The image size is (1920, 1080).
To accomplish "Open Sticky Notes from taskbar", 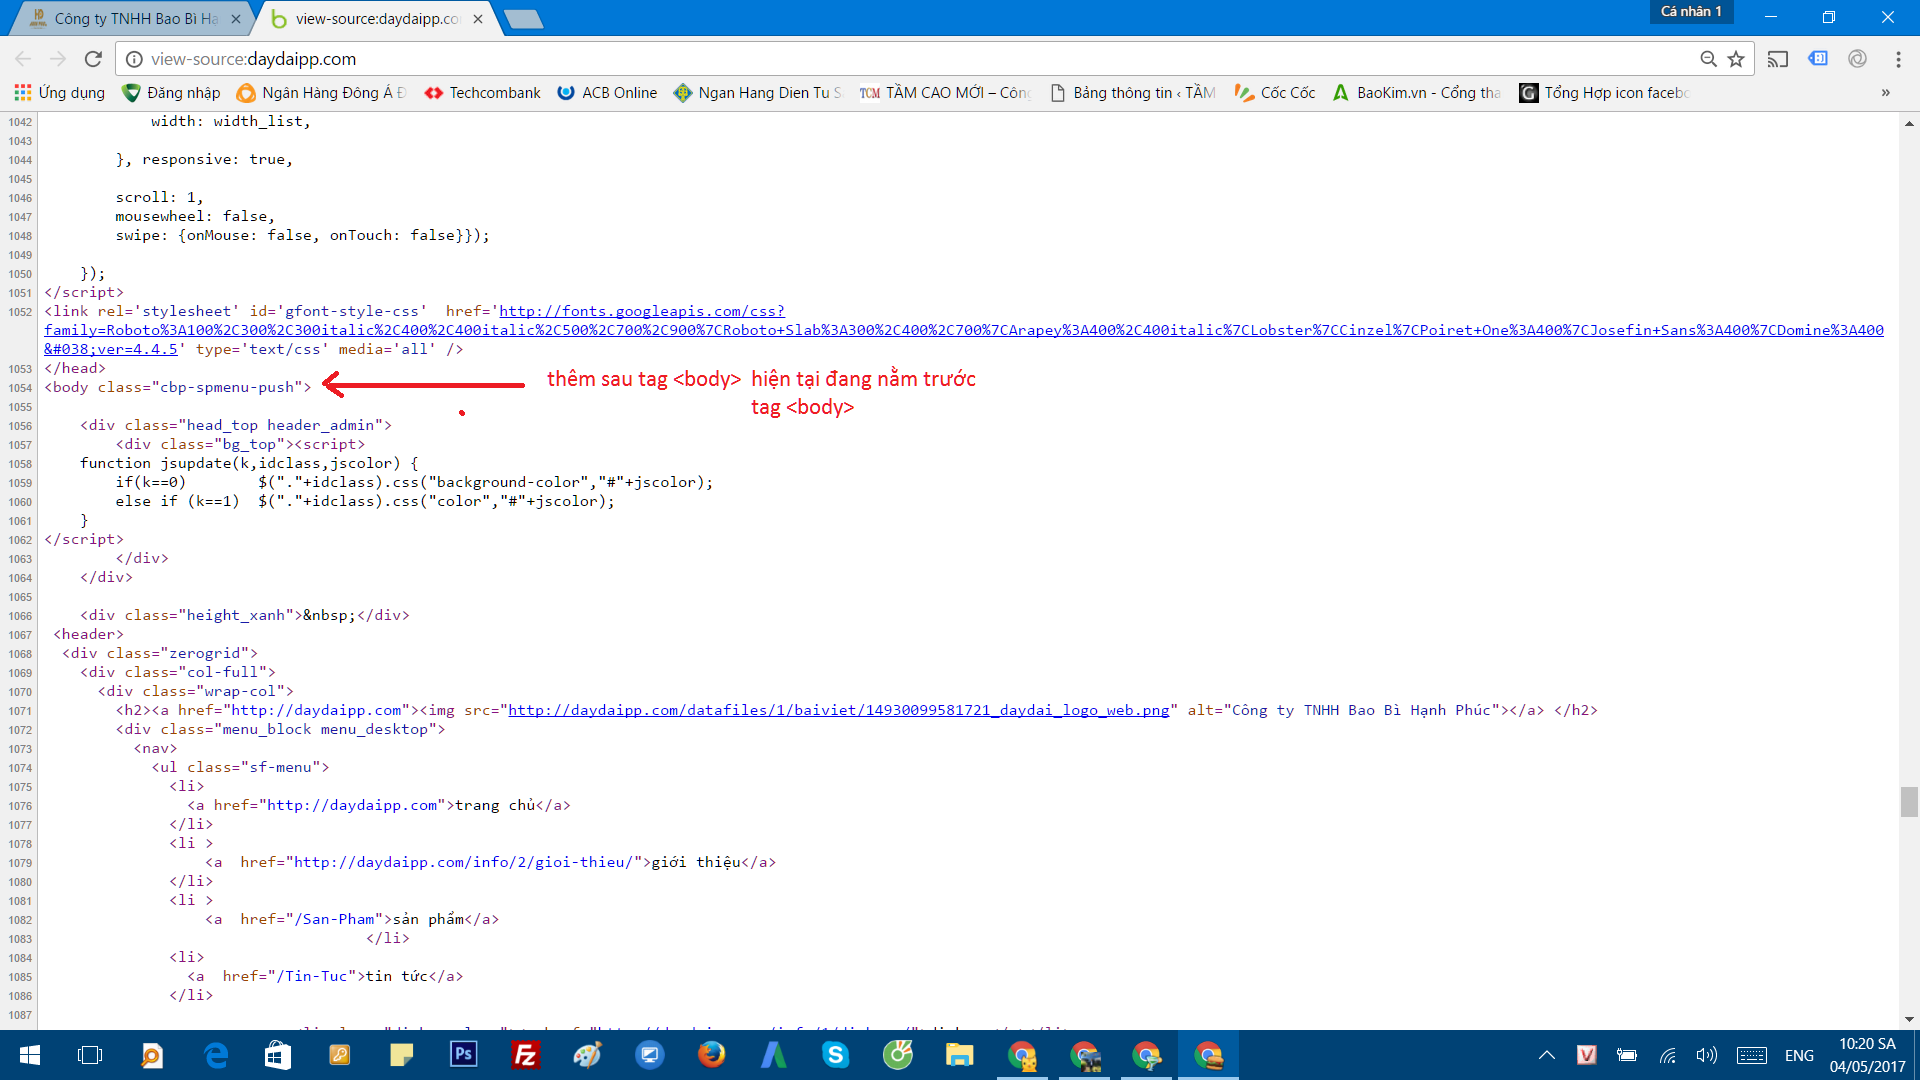I will coord(401,1055).
